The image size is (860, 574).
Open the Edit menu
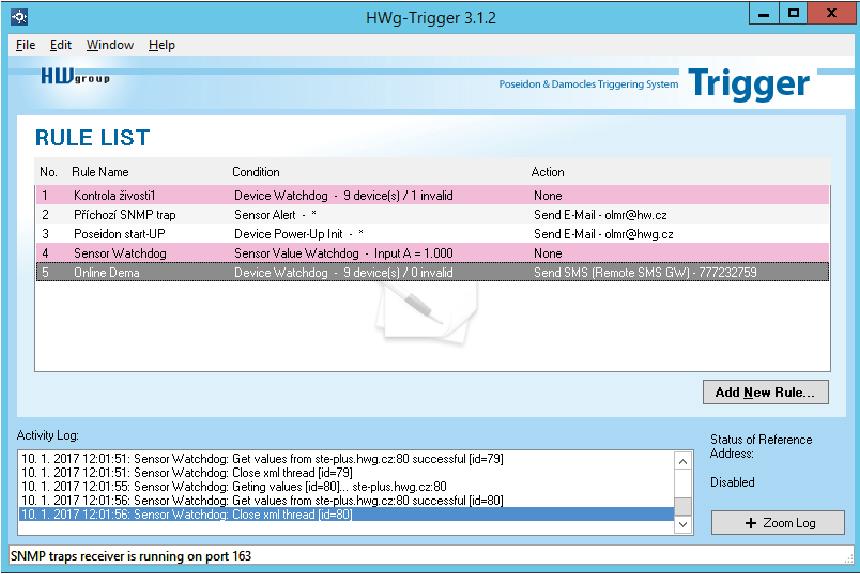[x=60, y=45]
